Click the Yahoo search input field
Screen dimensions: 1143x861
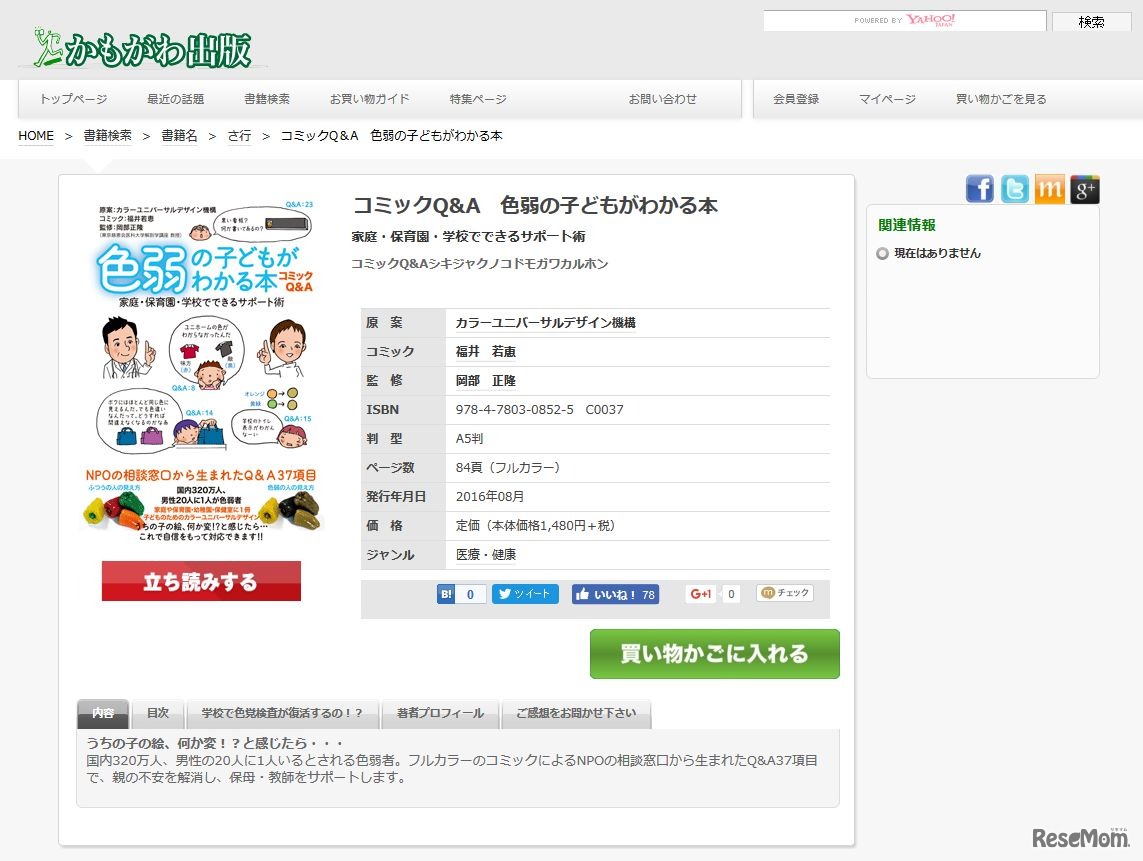point(904,20)
